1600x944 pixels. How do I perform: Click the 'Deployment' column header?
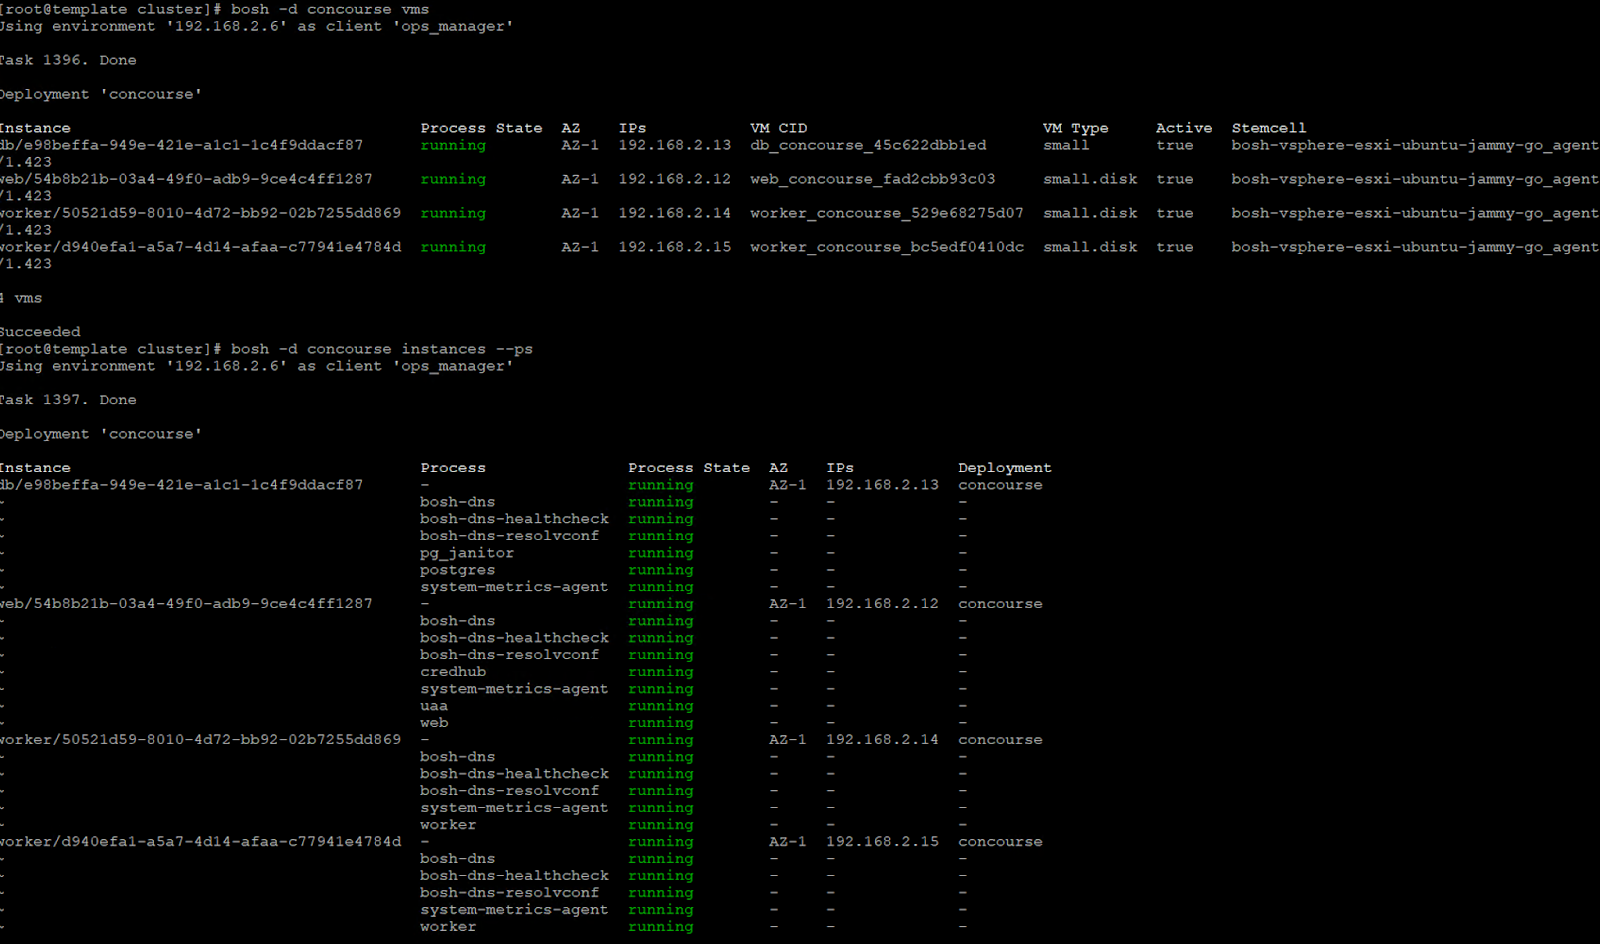point(1005,468)
